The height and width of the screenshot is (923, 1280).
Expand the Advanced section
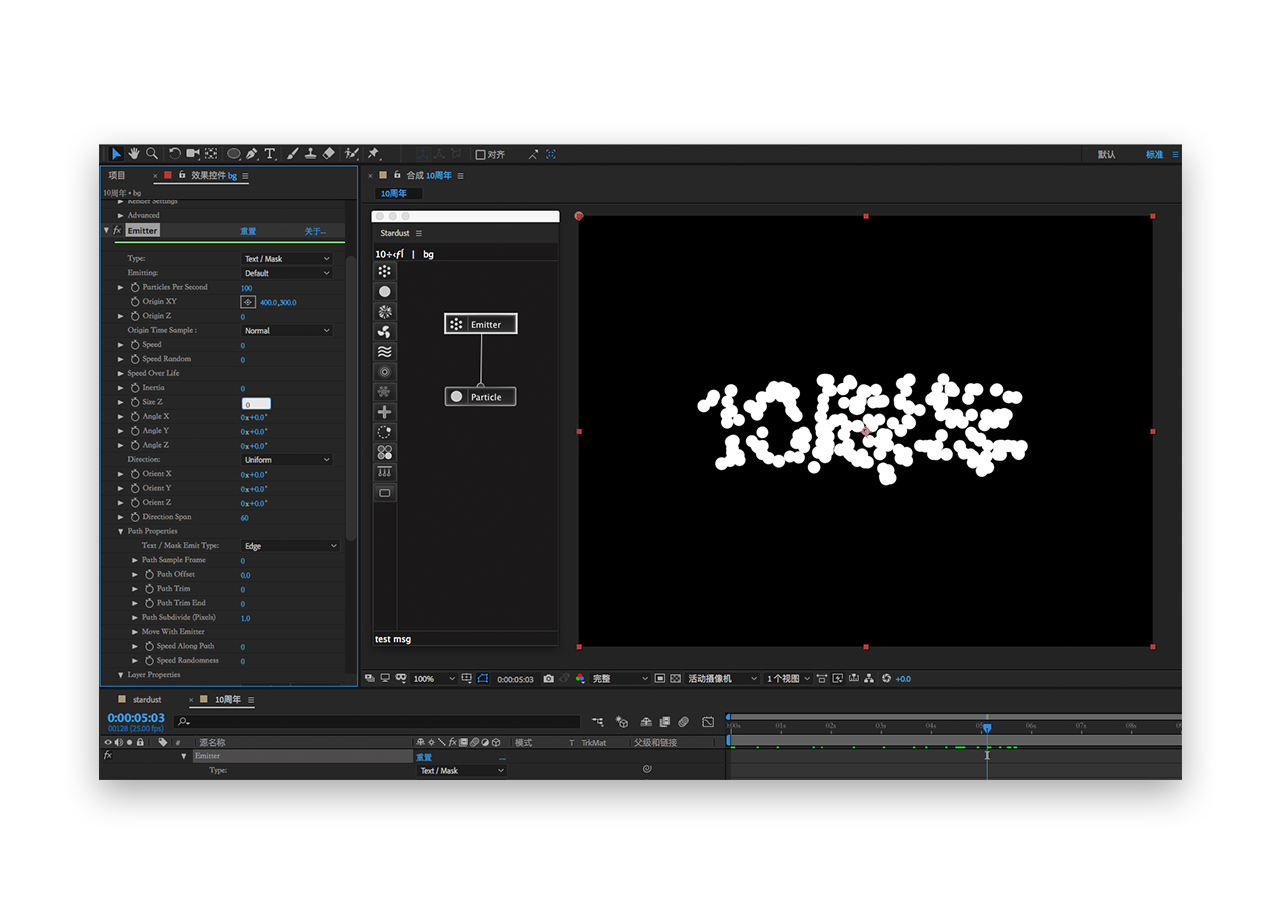(121, 215)
